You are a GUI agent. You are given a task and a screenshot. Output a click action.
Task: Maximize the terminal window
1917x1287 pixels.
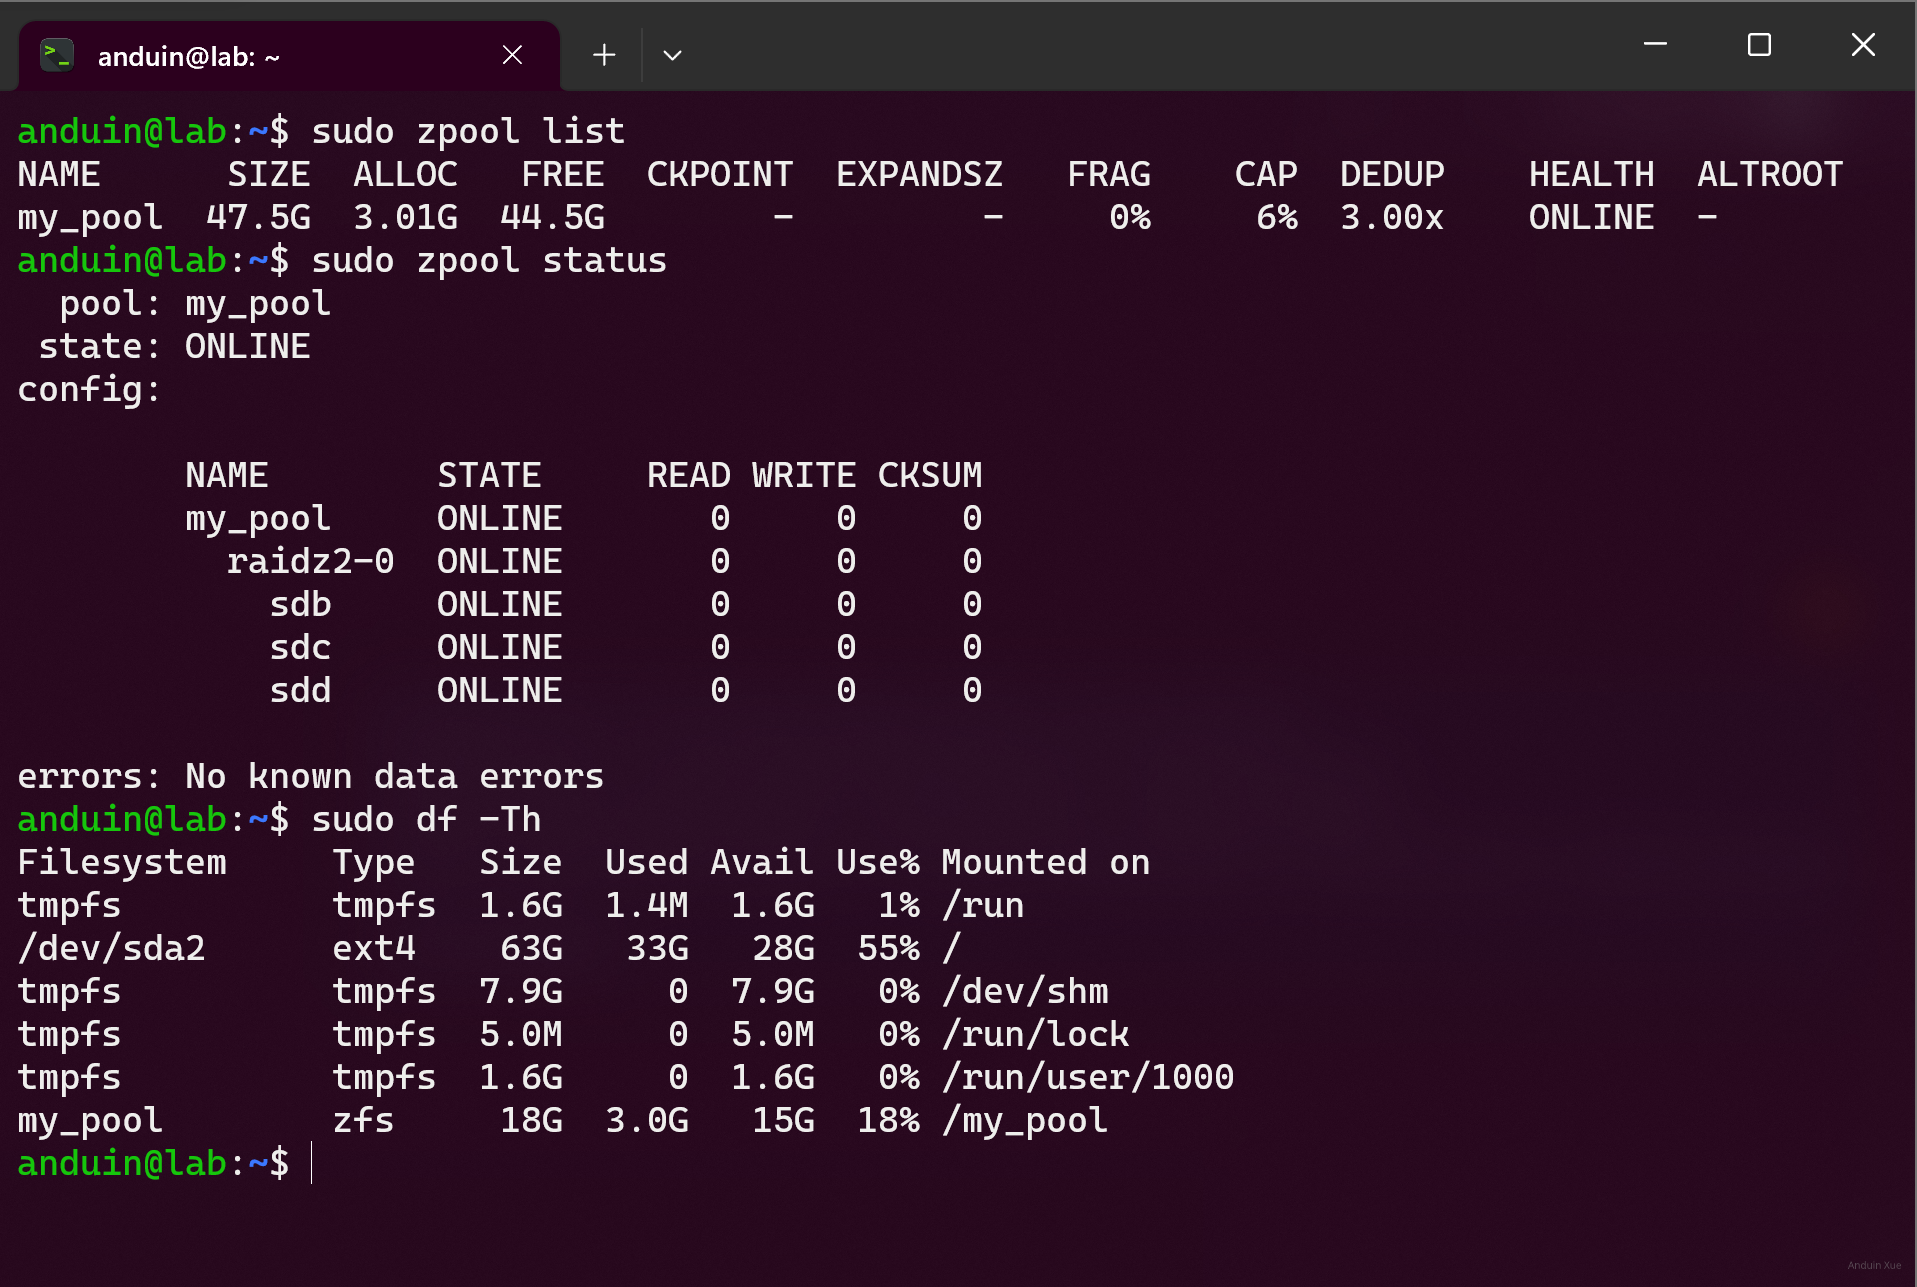tap(1759, 44)
